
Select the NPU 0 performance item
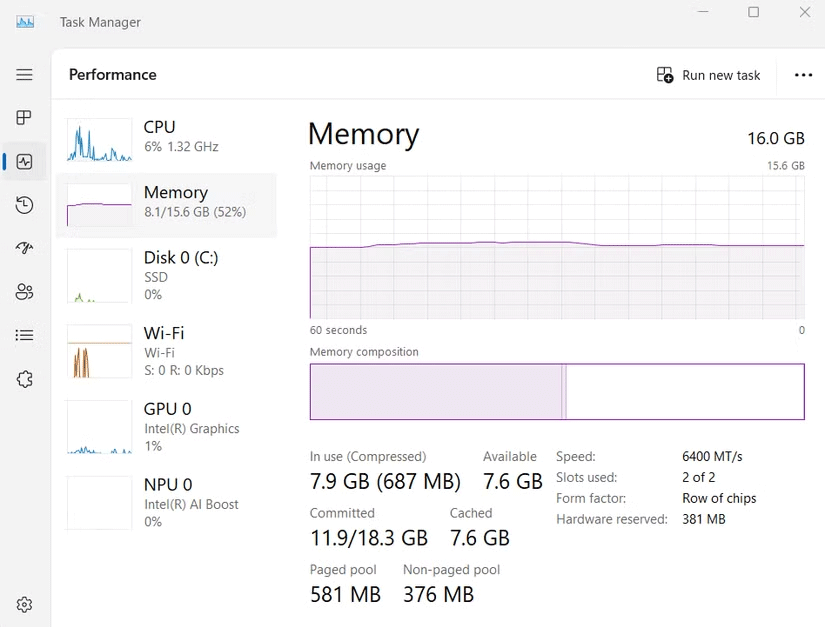pos(166,502)
